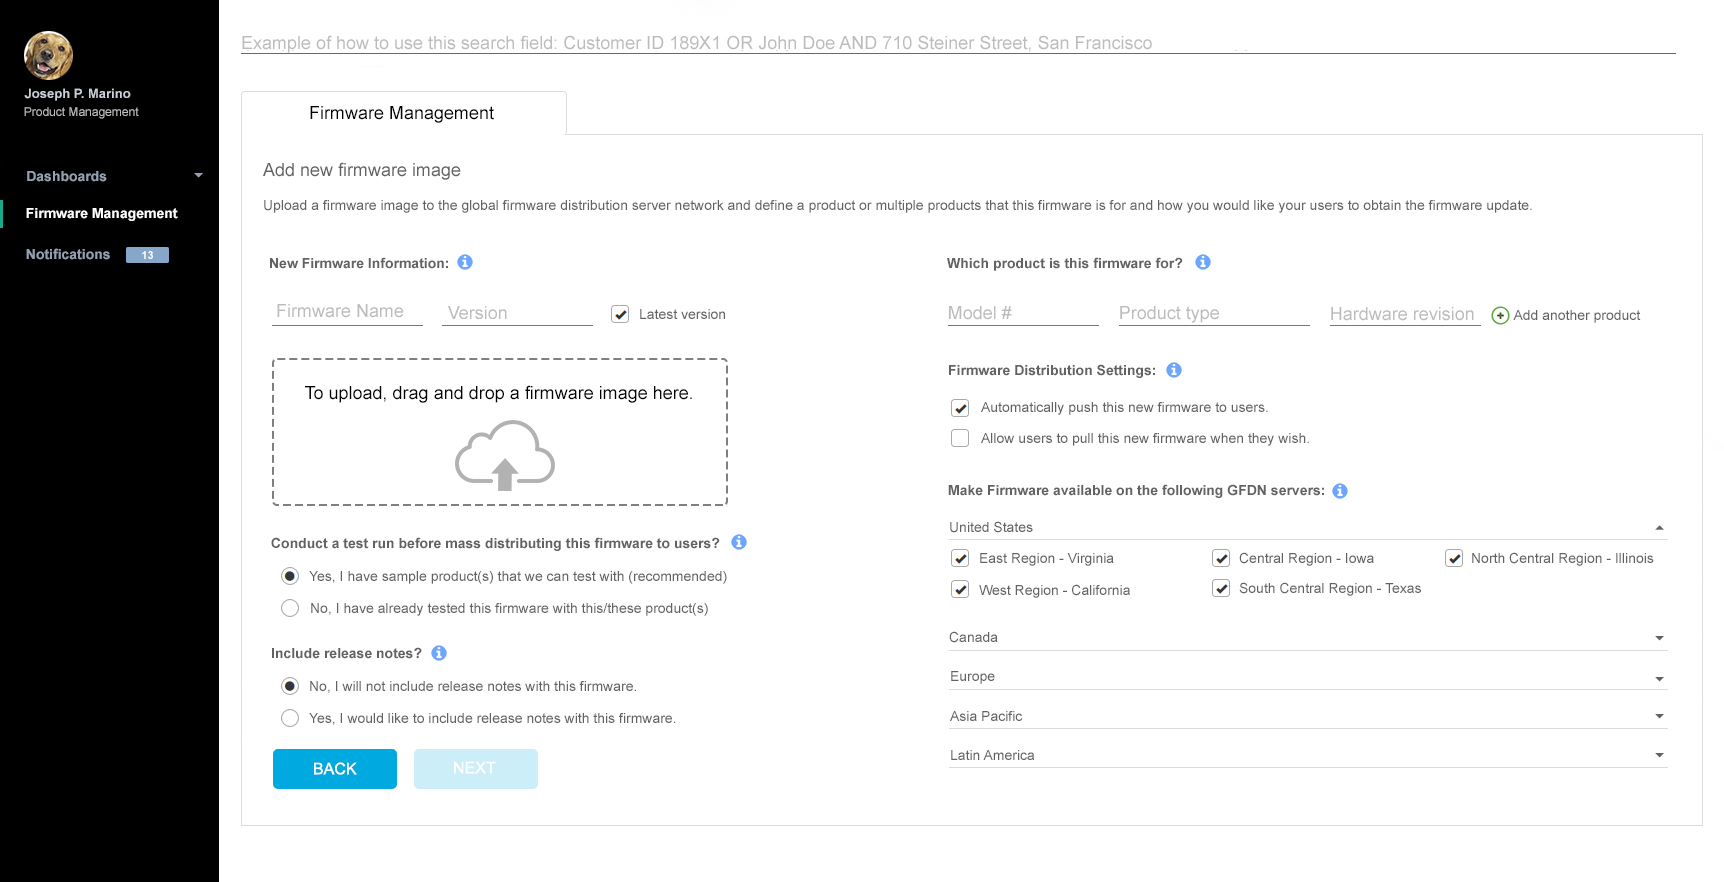Enable allow users to pull firmware
1724x882 pixels.
(x=960, y=438)
